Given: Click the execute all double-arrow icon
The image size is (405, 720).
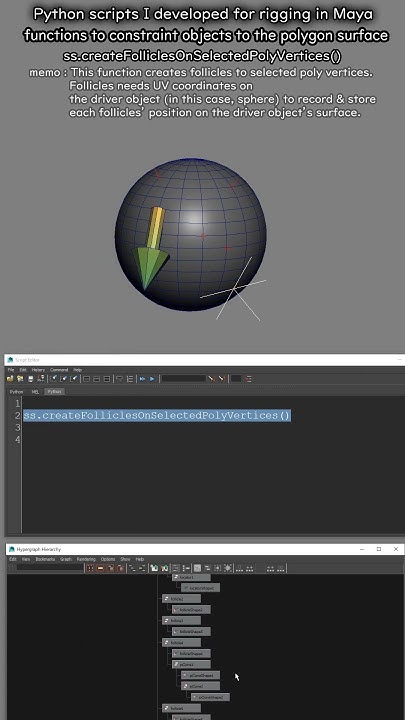Looking at the screenshot, I should [142, 379].
